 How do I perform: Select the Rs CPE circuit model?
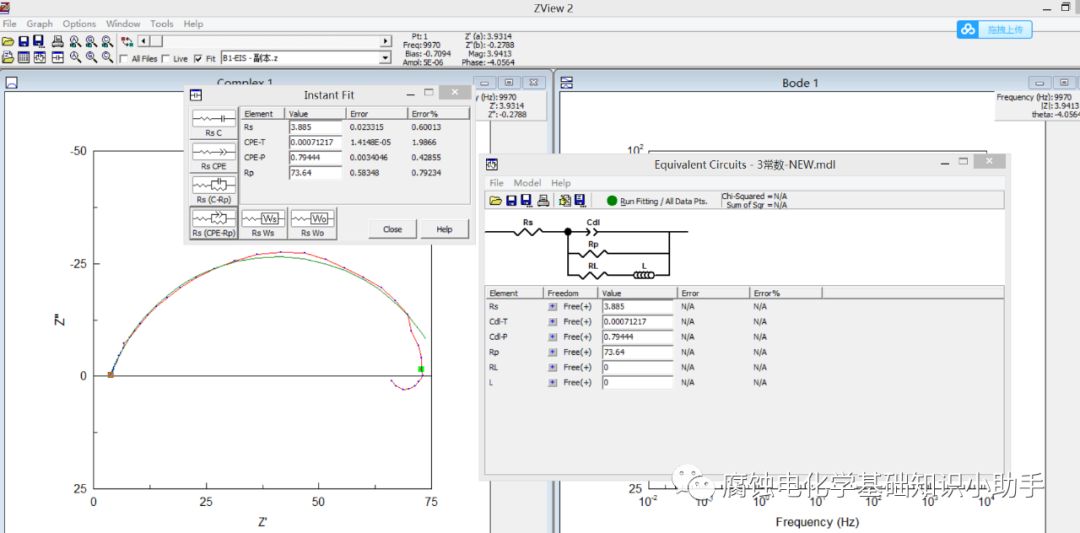[x=214, y=155]
